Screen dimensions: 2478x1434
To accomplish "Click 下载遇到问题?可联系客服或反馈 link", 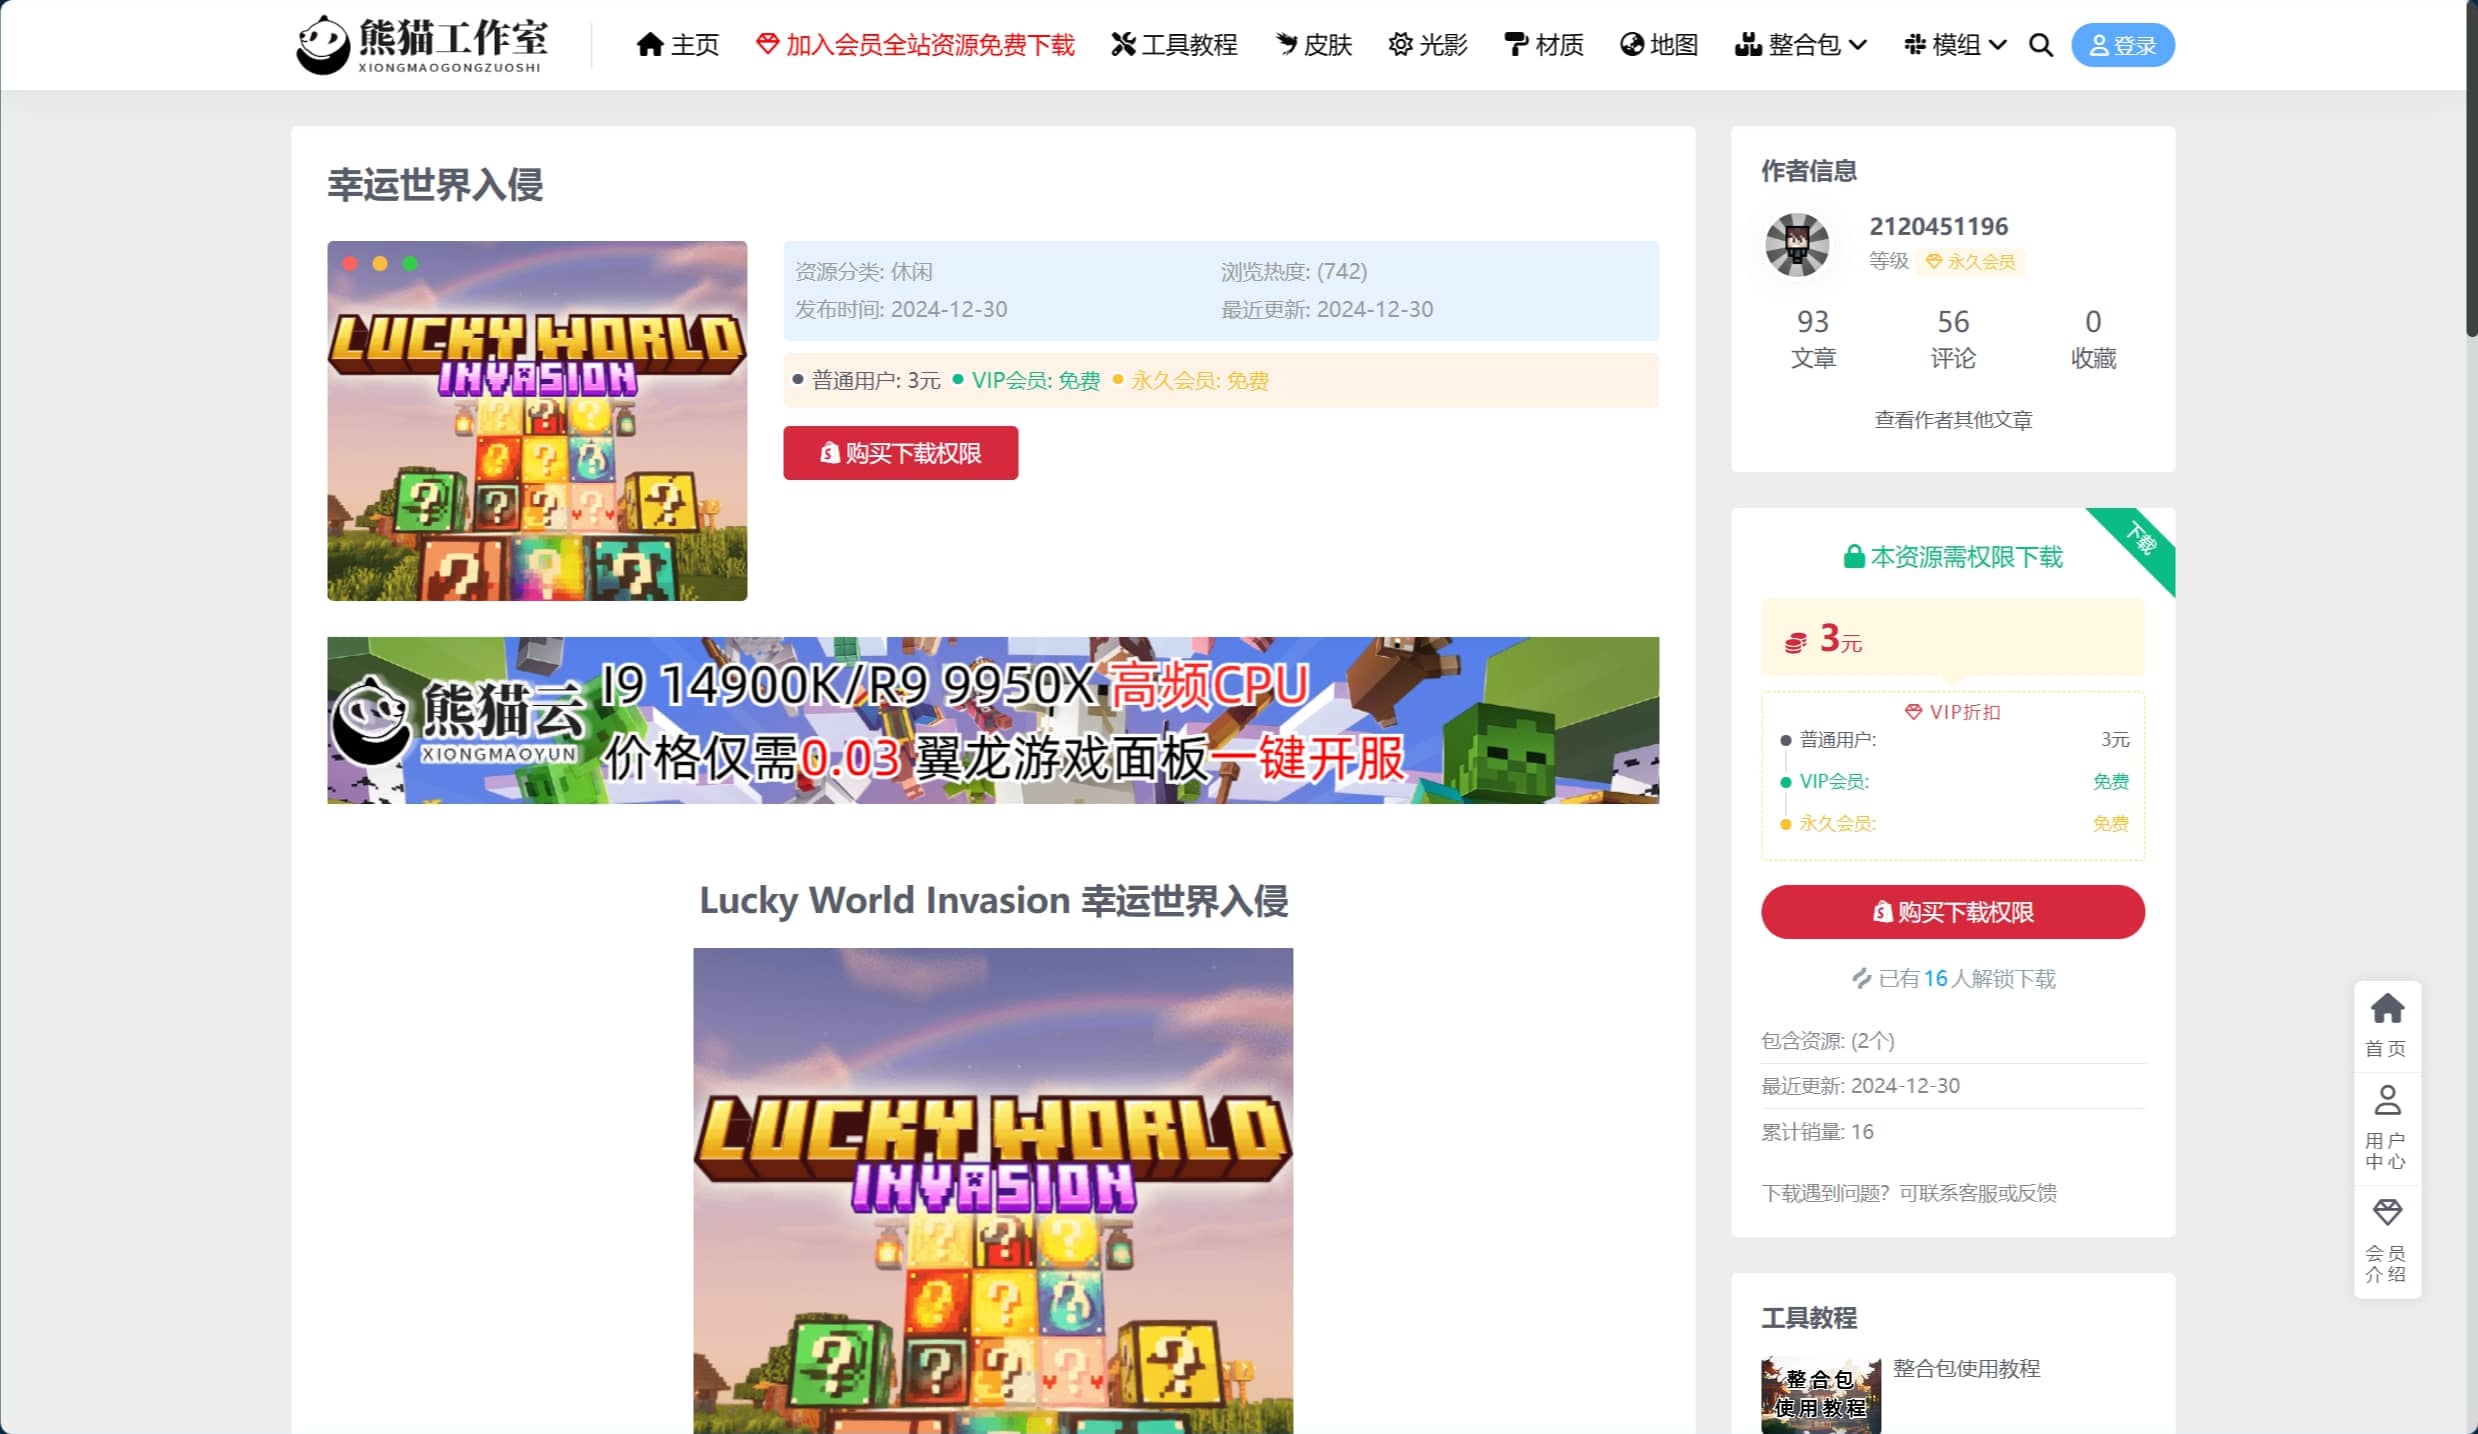I will click(x=1908, y=1193).
